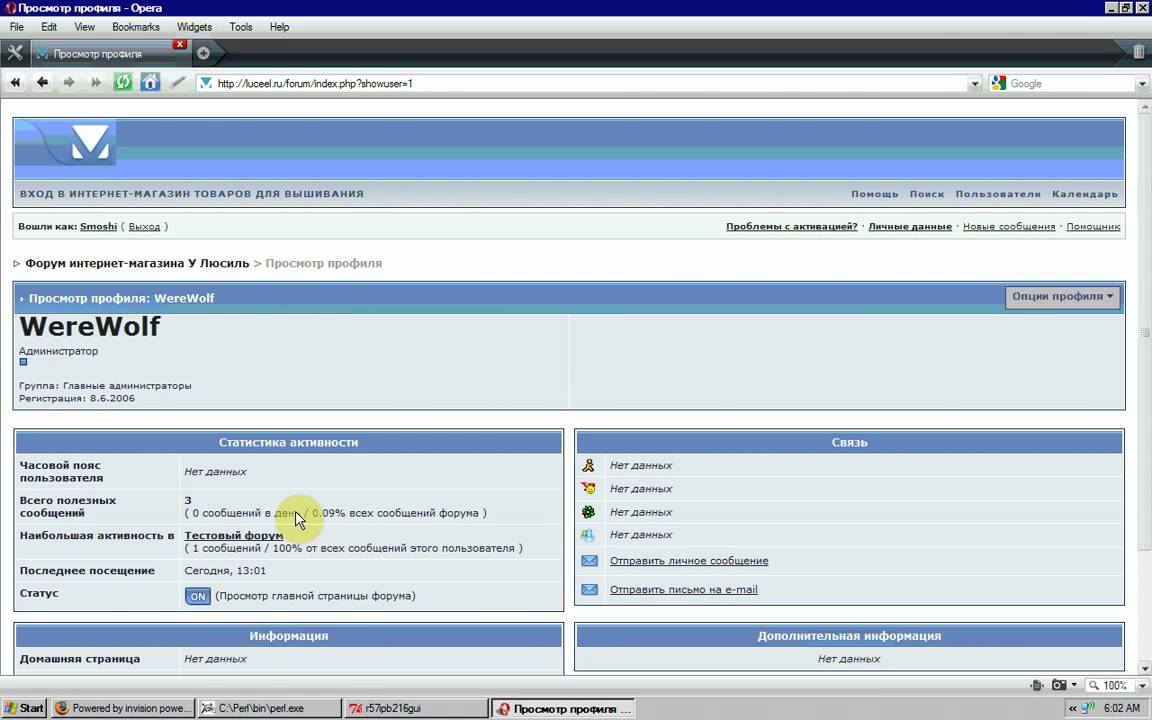The height and width of the screenshot is (720, 1152).
Task: Click the Rewind navigation button
Action: pos(15,82)
